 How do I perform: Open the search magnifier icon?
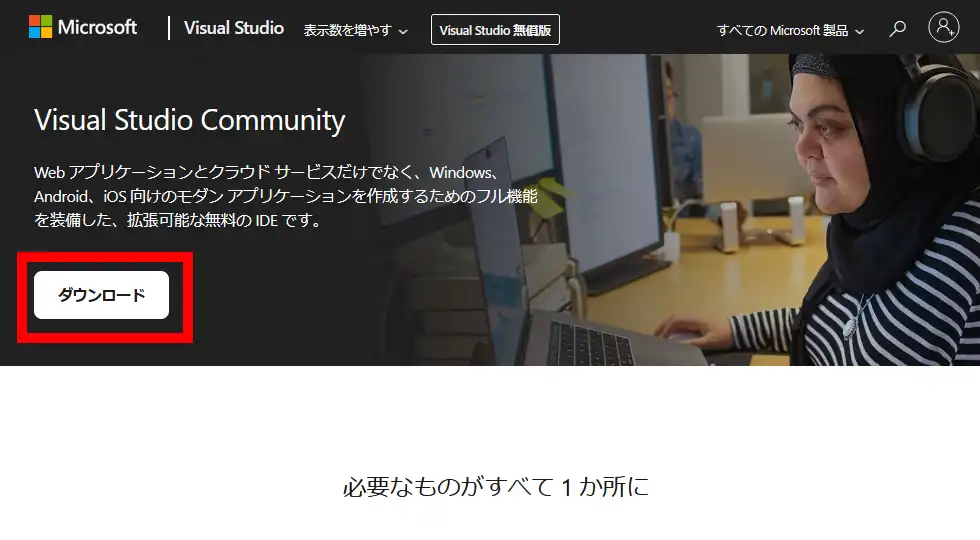898,29
